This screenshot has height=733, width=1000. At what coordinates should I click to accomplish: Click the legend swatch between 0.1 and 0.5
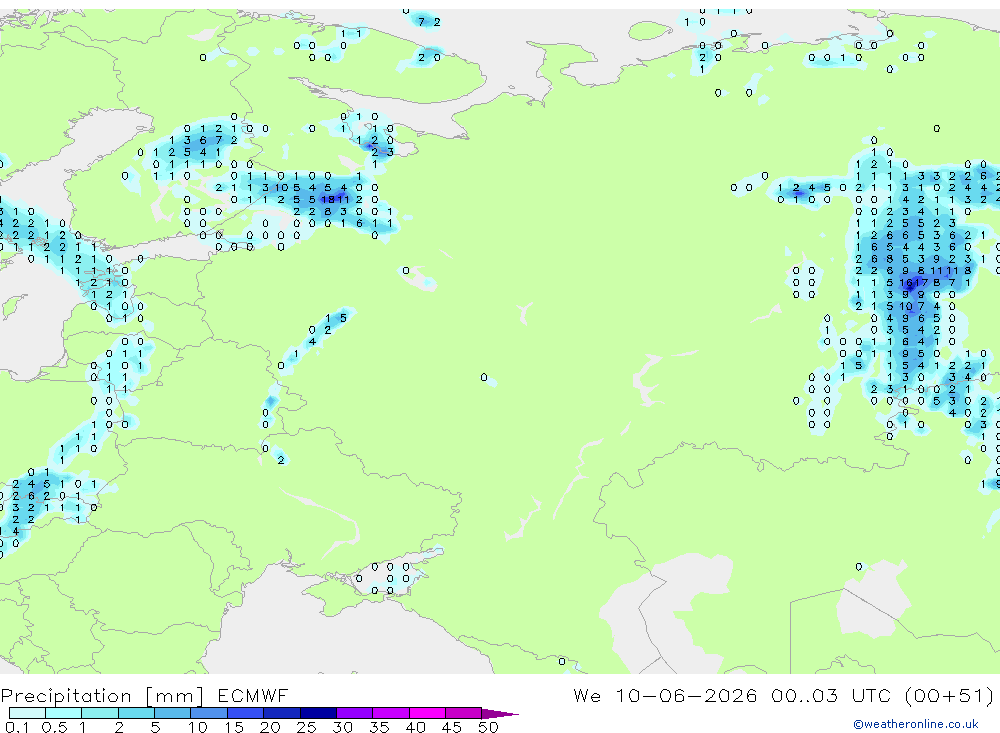coord(27,713)
